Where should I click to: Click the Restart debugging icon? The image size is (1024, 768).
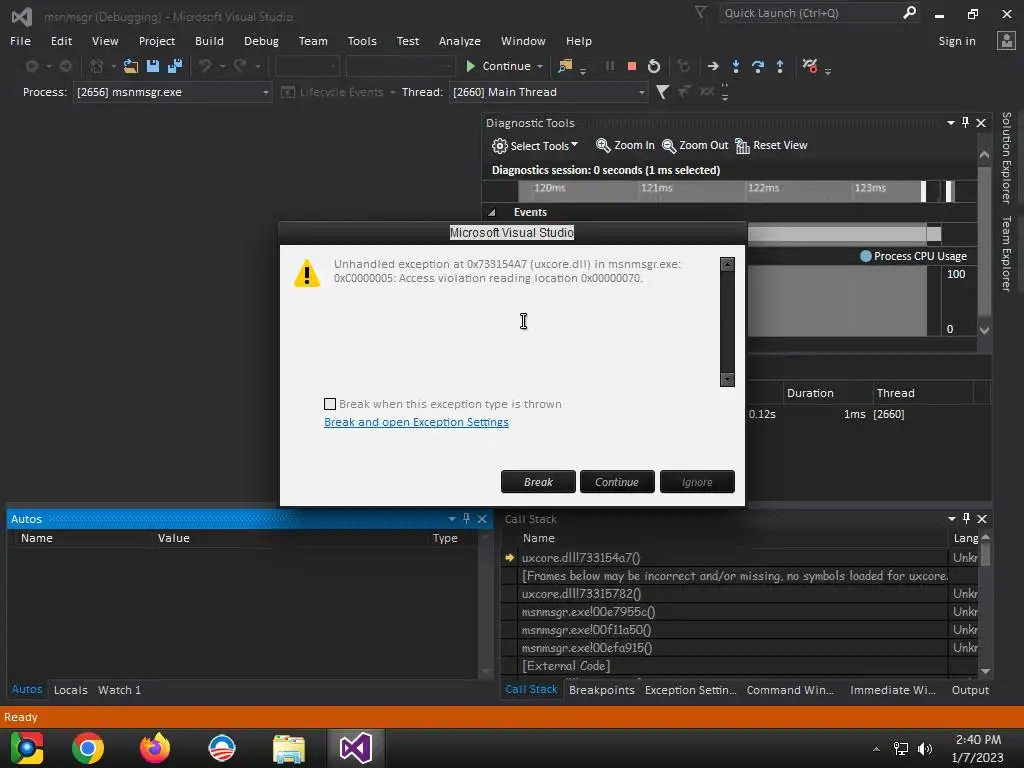pyautogui.click(x=654, y=66)
